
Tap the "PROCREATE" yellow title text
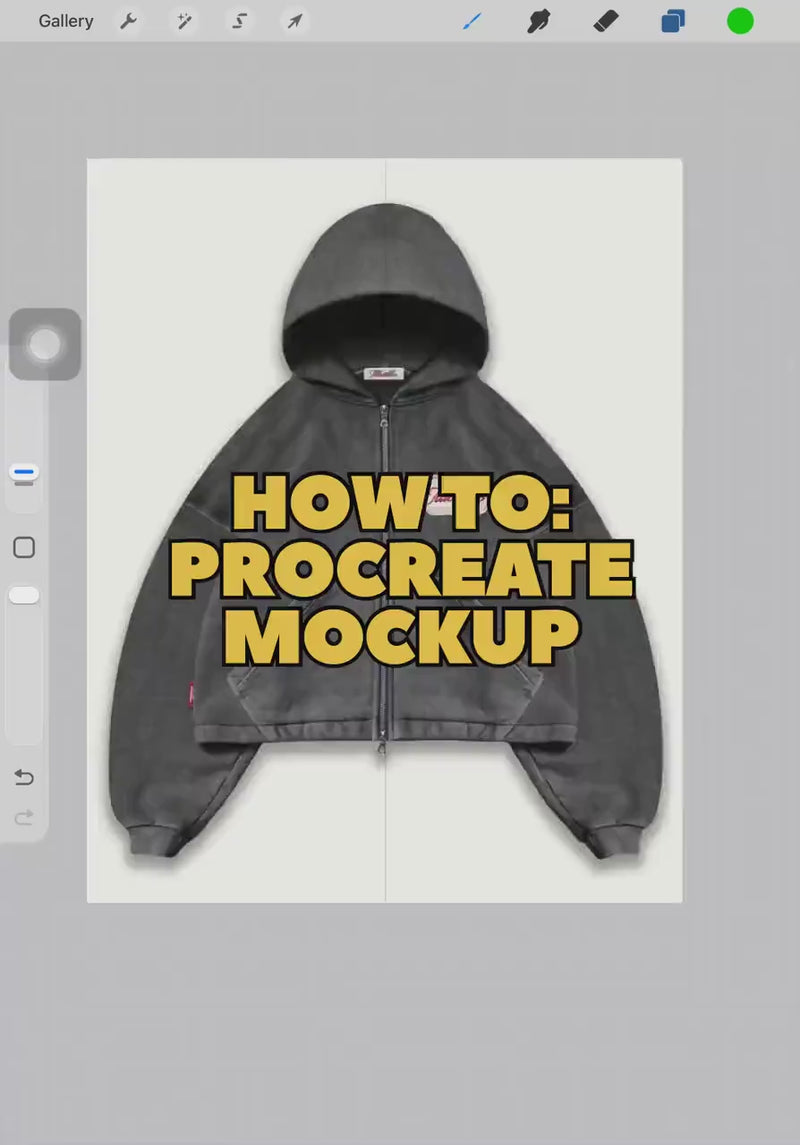tap(402, 570)
